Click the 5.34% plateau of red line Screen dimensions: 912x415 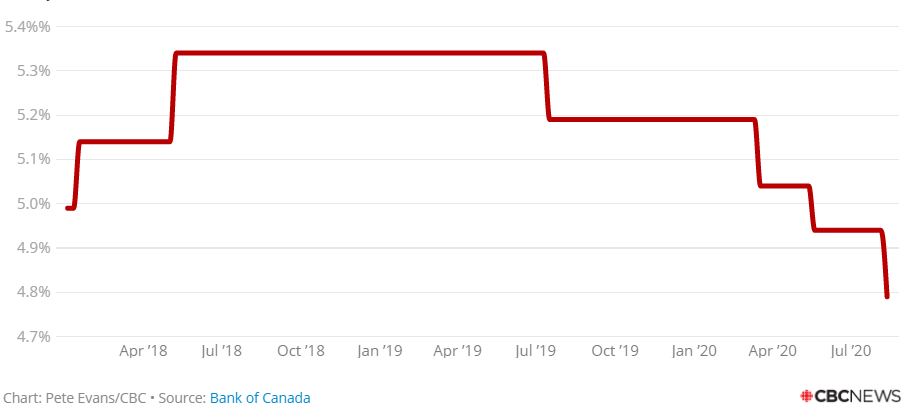click(x=359, y=53)
